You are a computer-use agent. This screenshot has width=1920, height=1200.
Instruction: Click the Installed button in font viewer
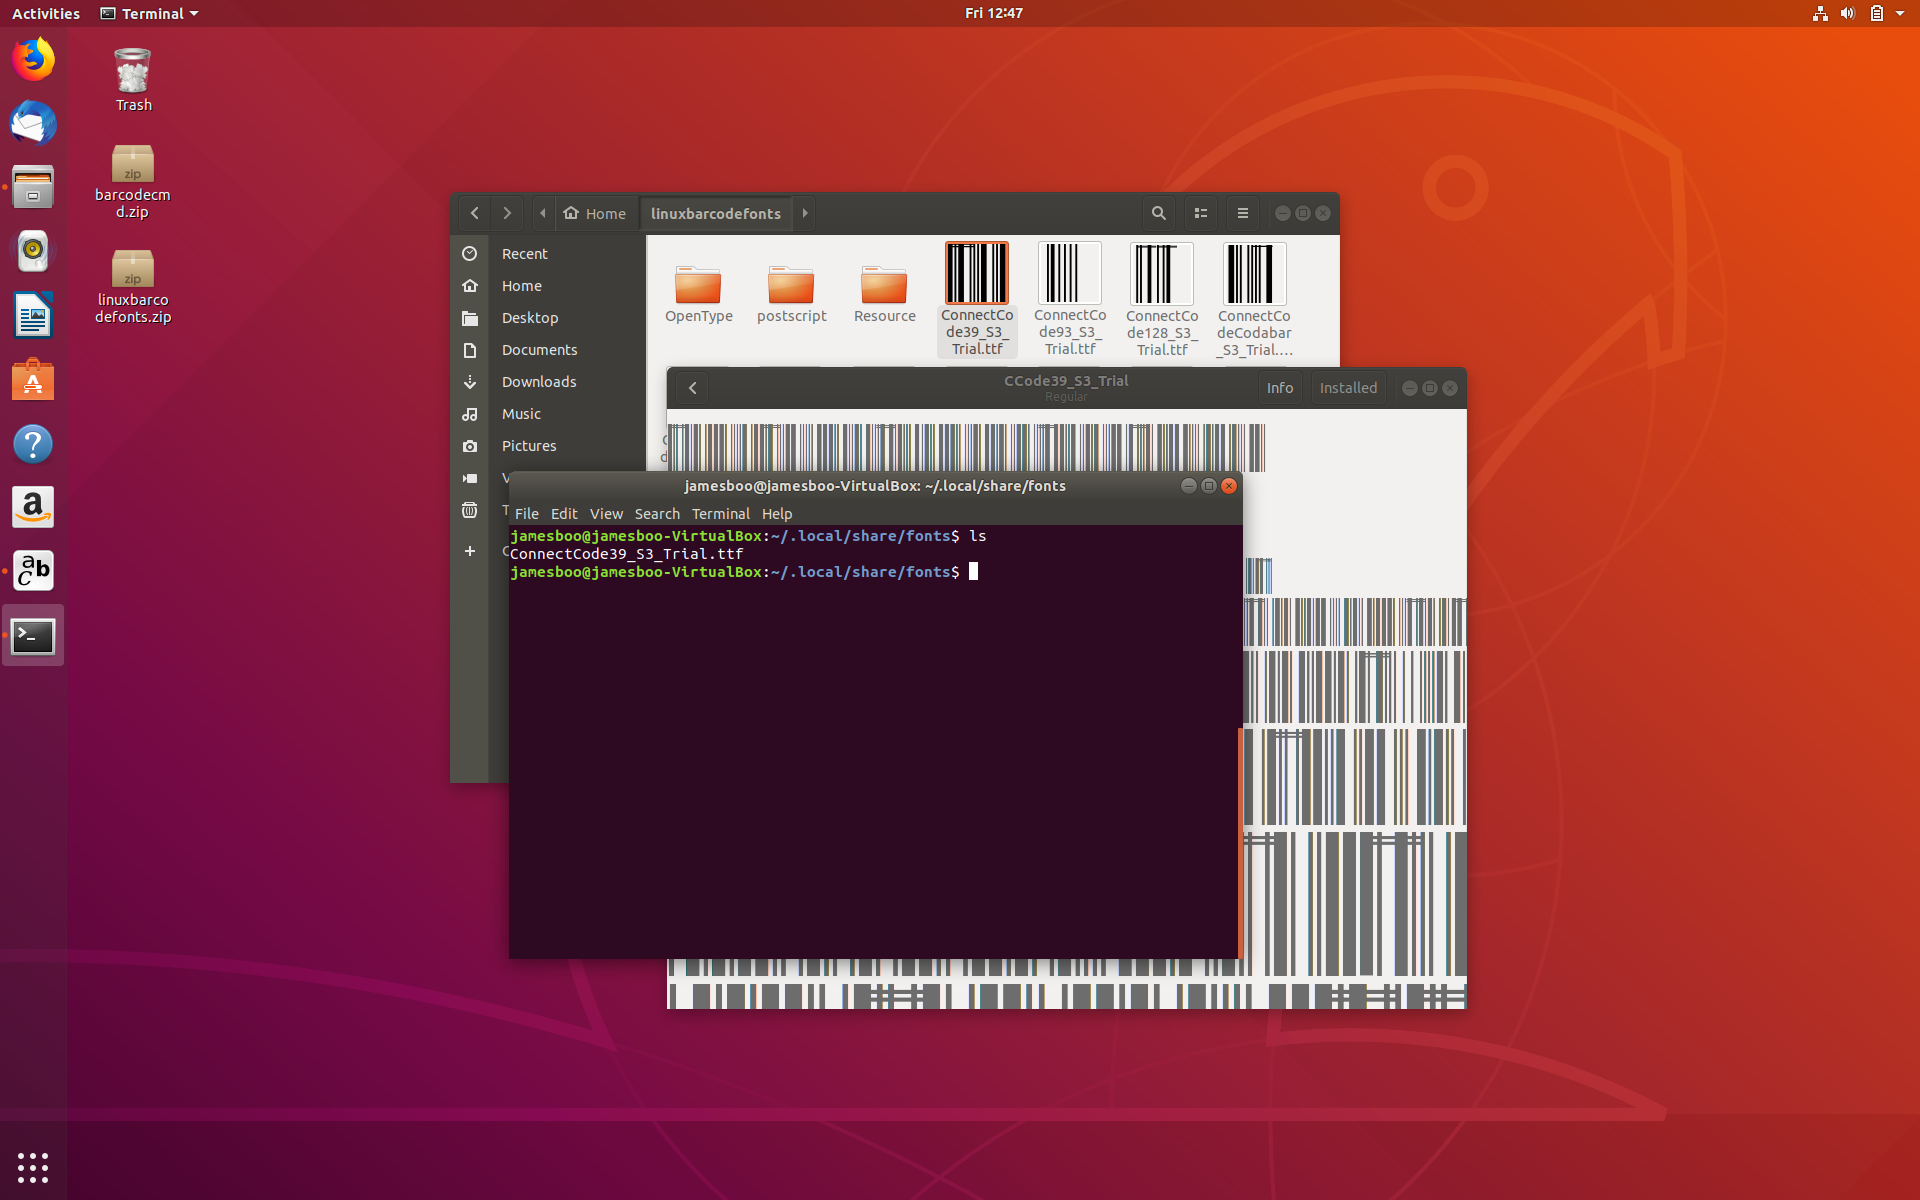[x=1347, y=388]
